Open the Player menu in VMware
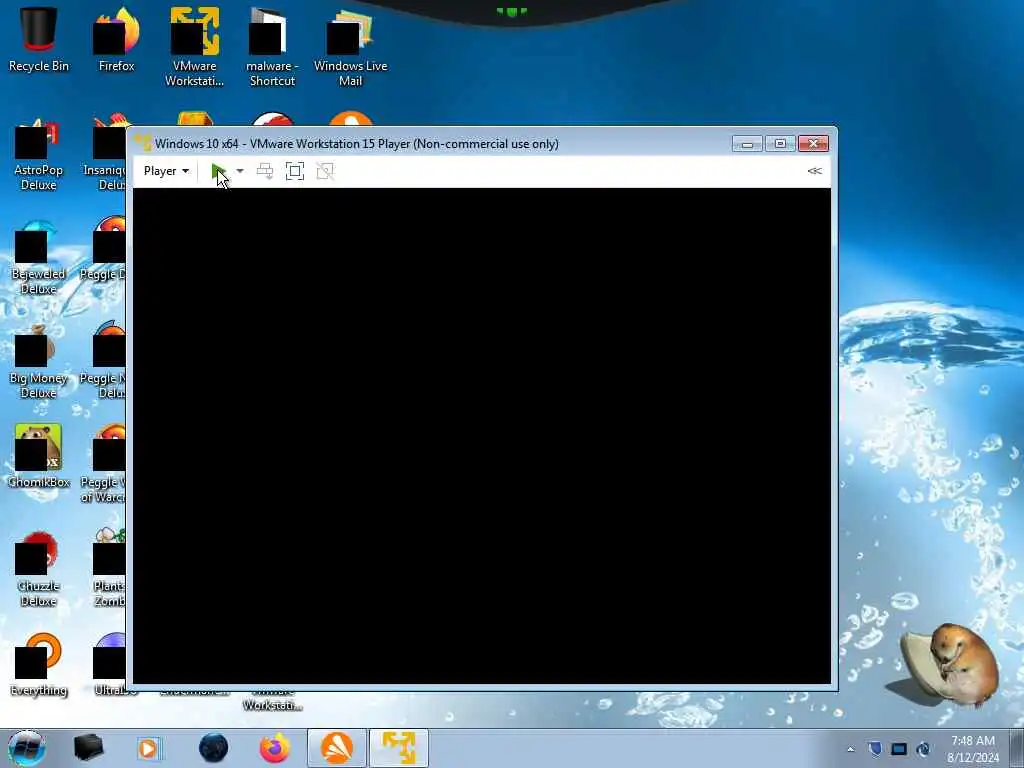 click(166, 171)
